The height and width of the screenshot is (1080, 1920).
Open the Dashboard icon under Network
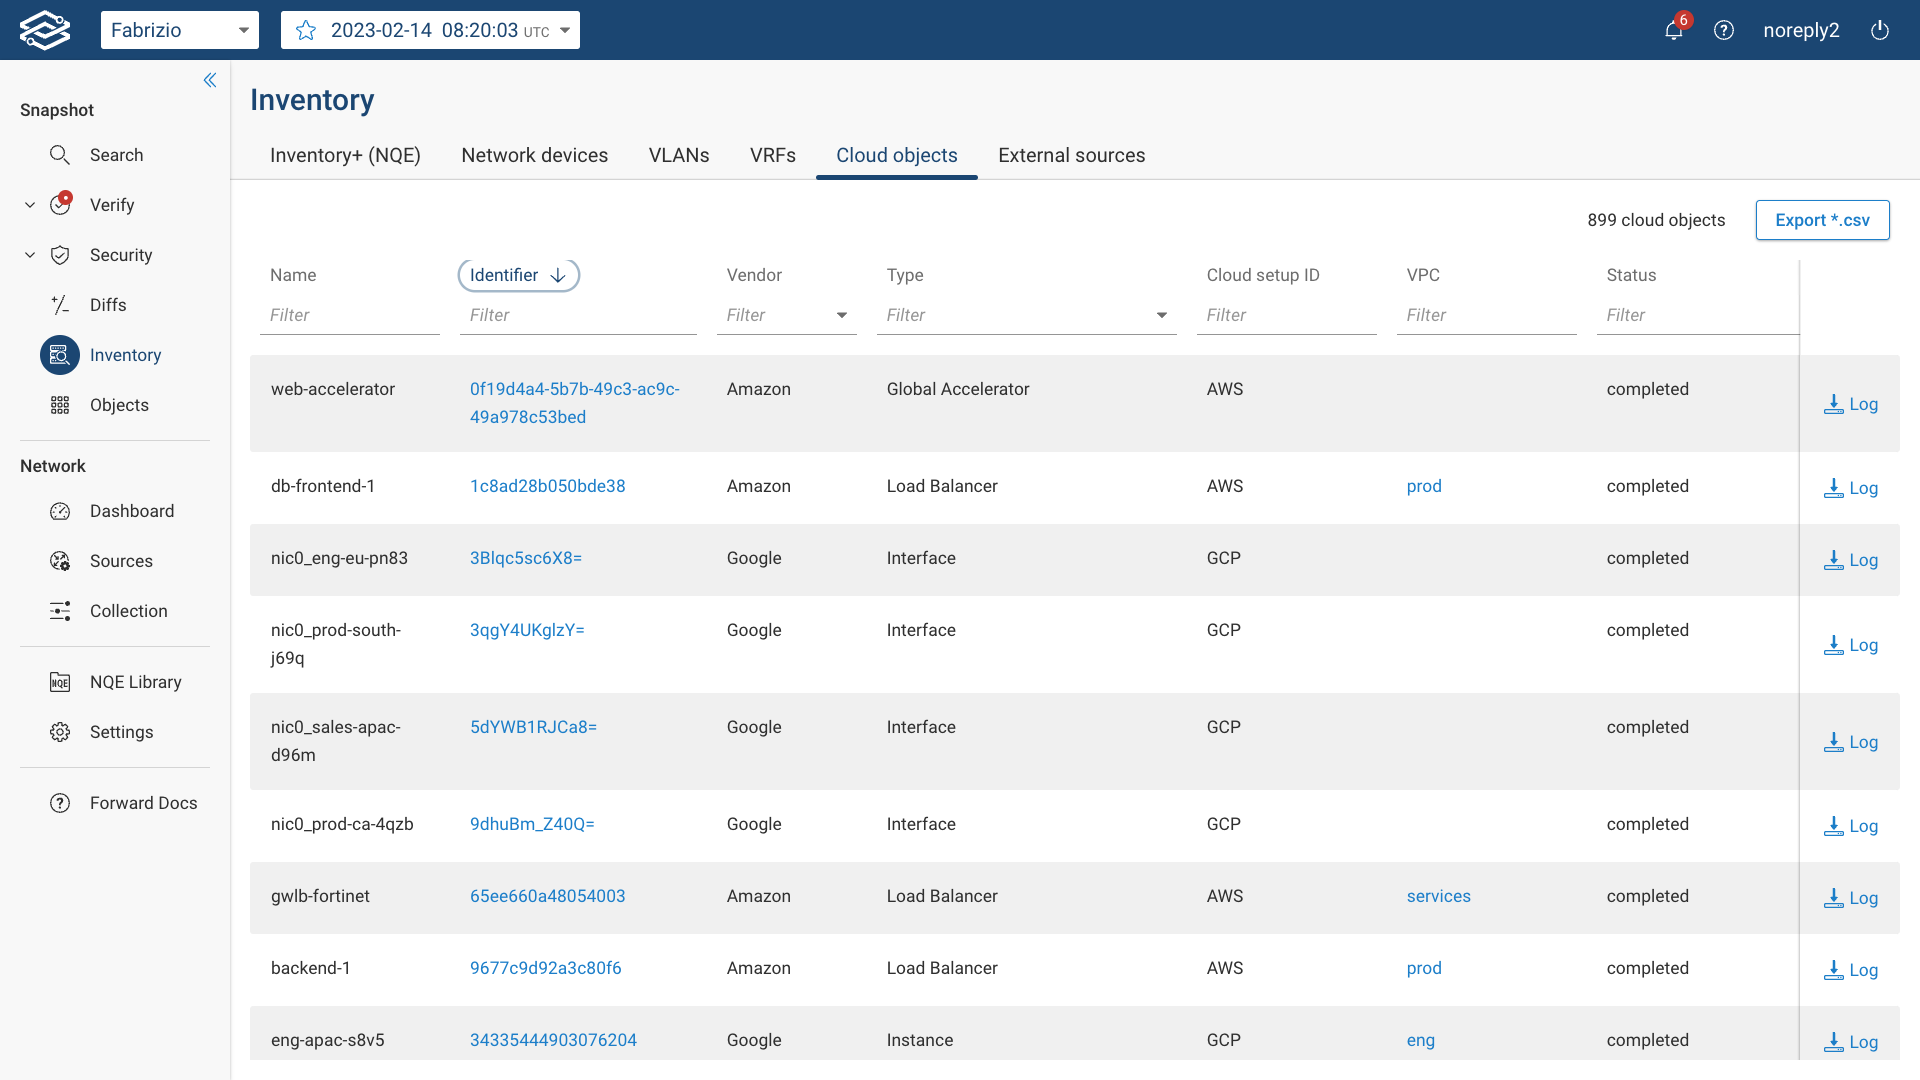(60, 511)
